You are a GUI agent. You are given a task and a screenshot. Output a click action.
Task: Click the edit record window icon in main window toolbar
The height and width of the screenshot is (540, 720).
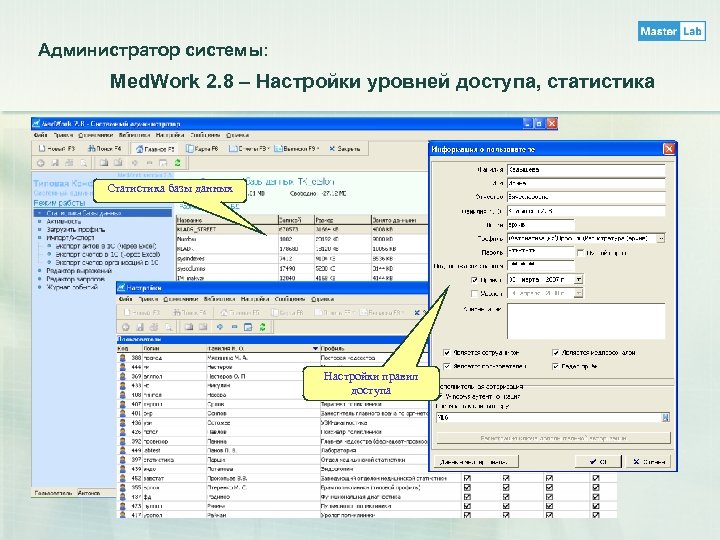click(163, 163)
